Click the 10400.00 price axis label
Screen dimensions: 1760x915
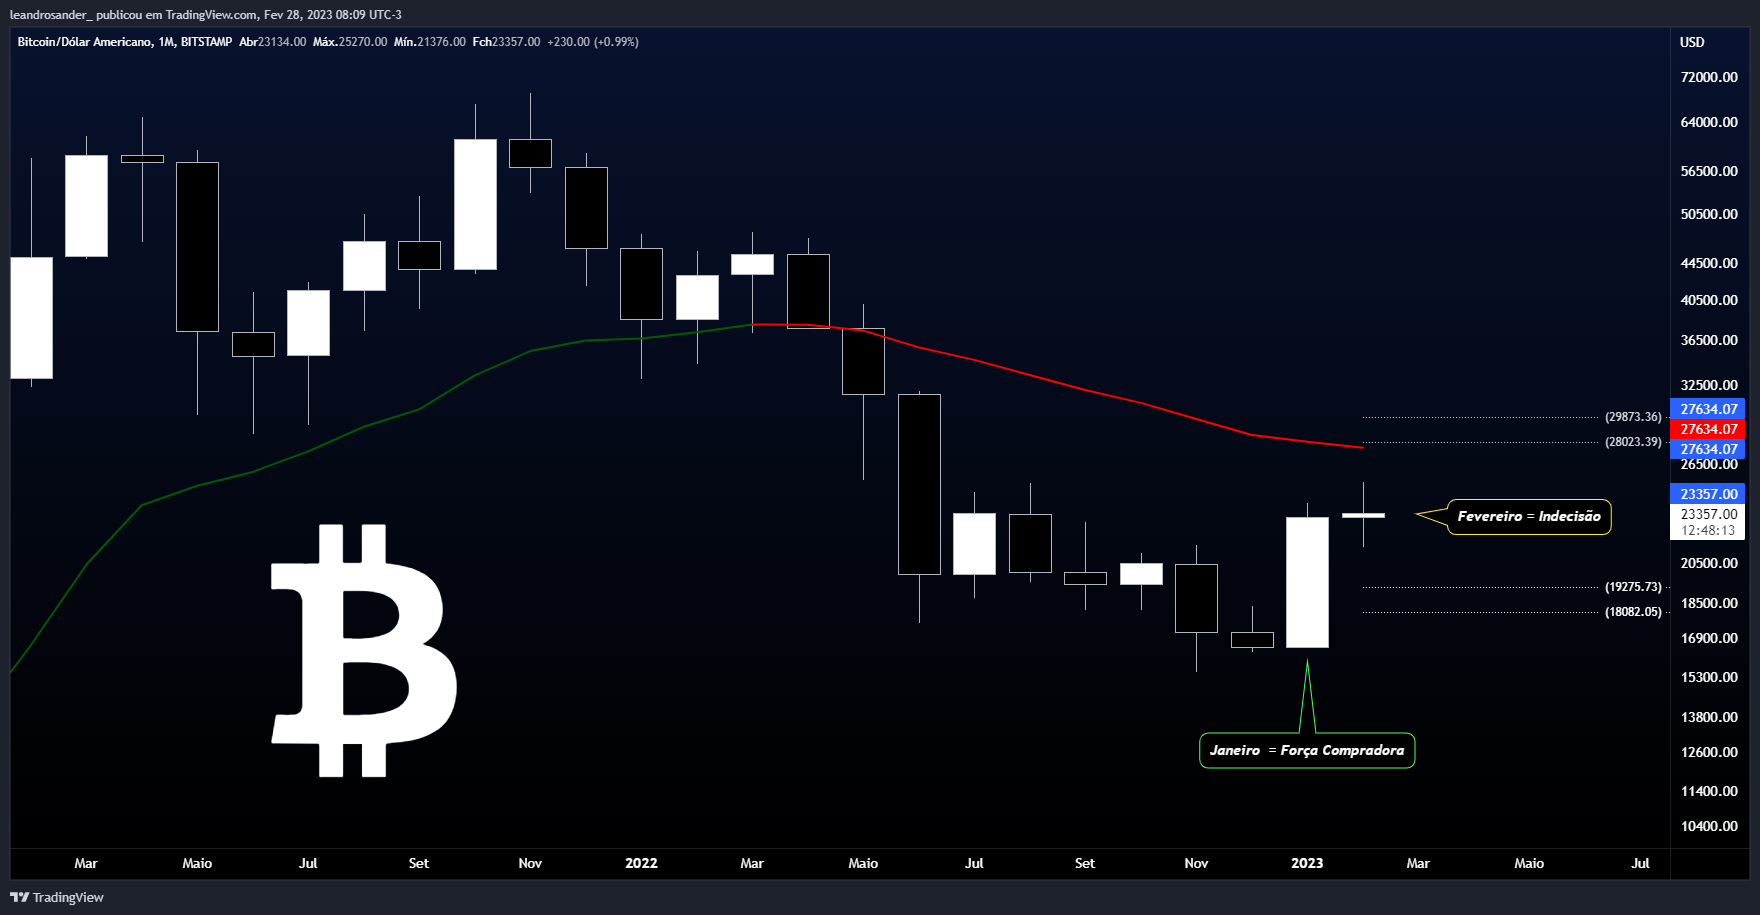click(x=1709, y=826)
